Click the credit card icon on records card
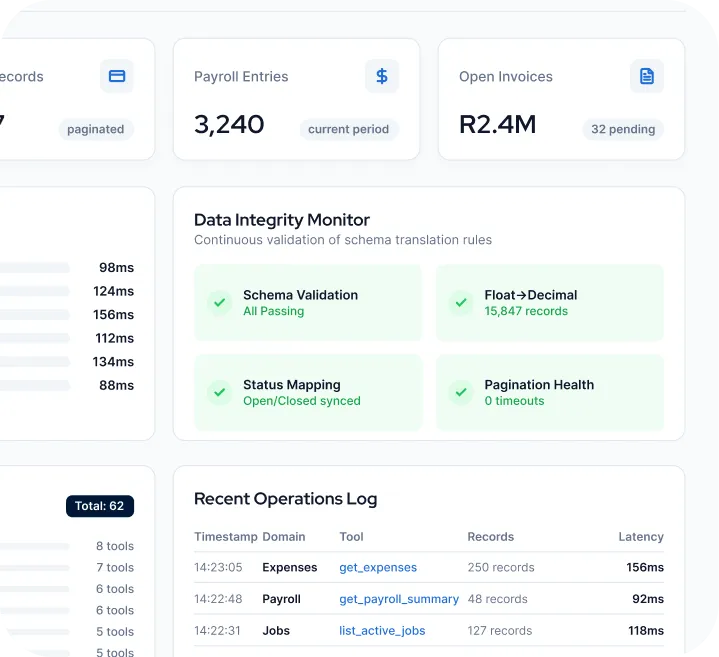Image resolution: width=719 pixels, height=657 pixels. [117, 76]
